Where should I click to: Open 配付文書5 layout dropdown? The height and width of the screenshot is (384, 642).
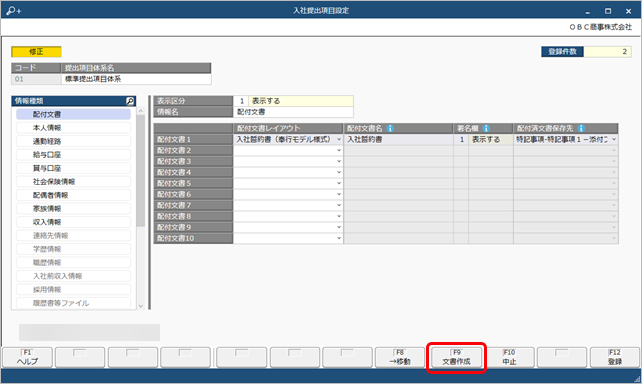click(x=339, y=183)
